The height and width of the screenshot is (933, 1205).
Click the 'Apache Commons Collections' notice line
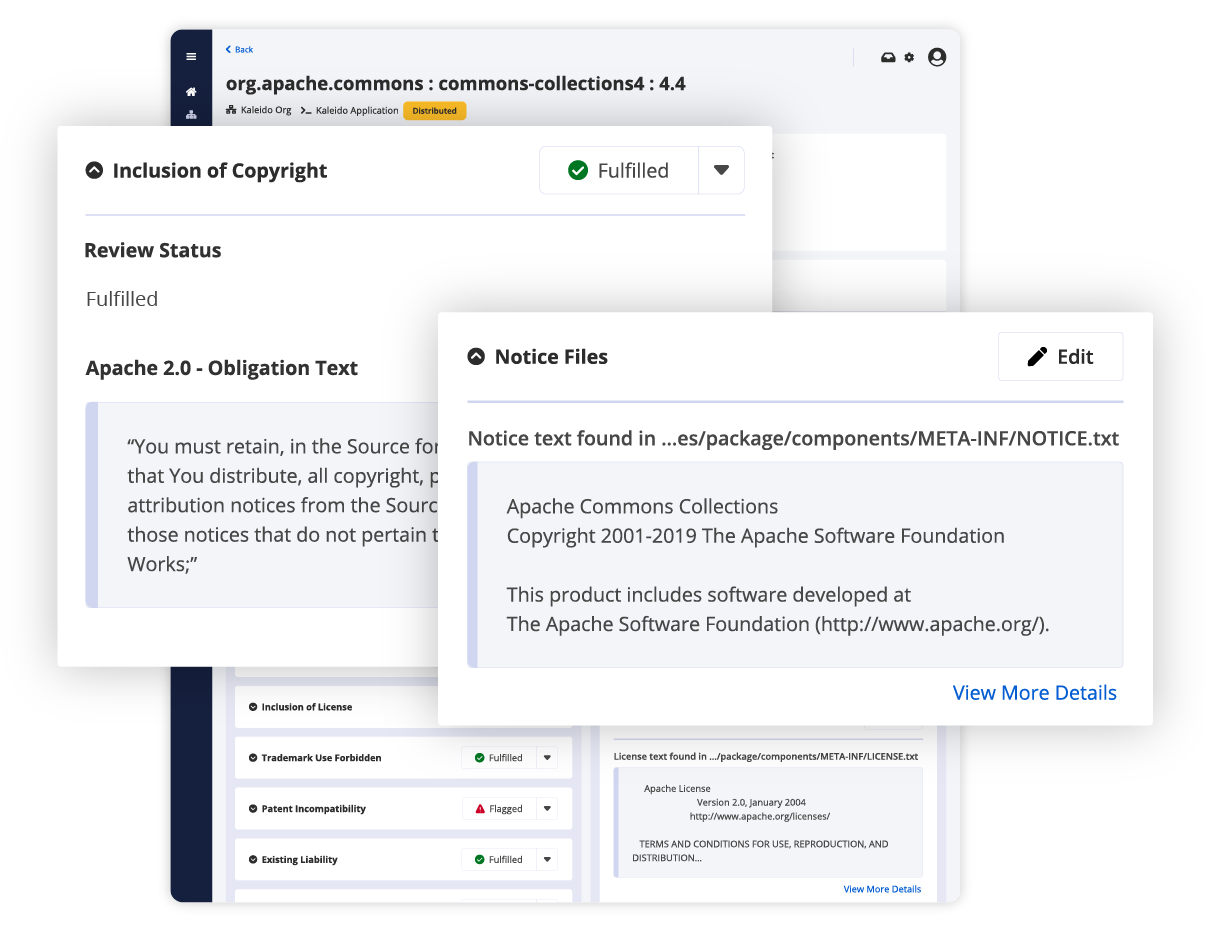click(x=642, y=507)
